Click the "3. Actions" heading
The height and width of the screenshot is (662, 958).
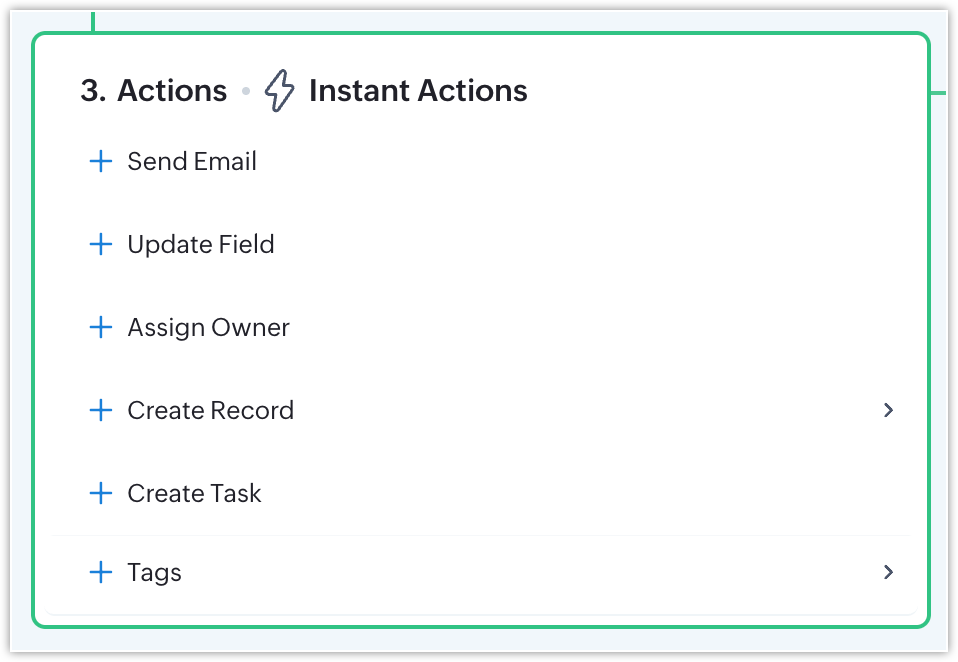(x=154, y=92)
